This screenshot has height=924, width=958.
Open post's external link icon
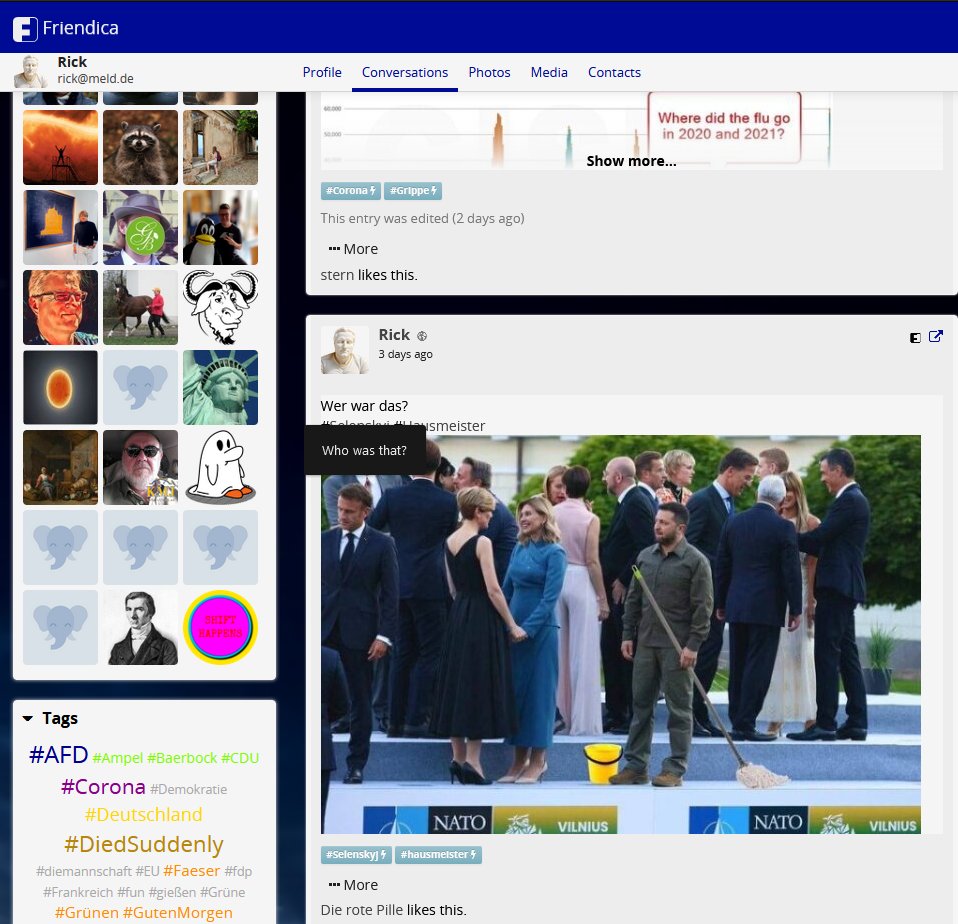tap(936, 337)
